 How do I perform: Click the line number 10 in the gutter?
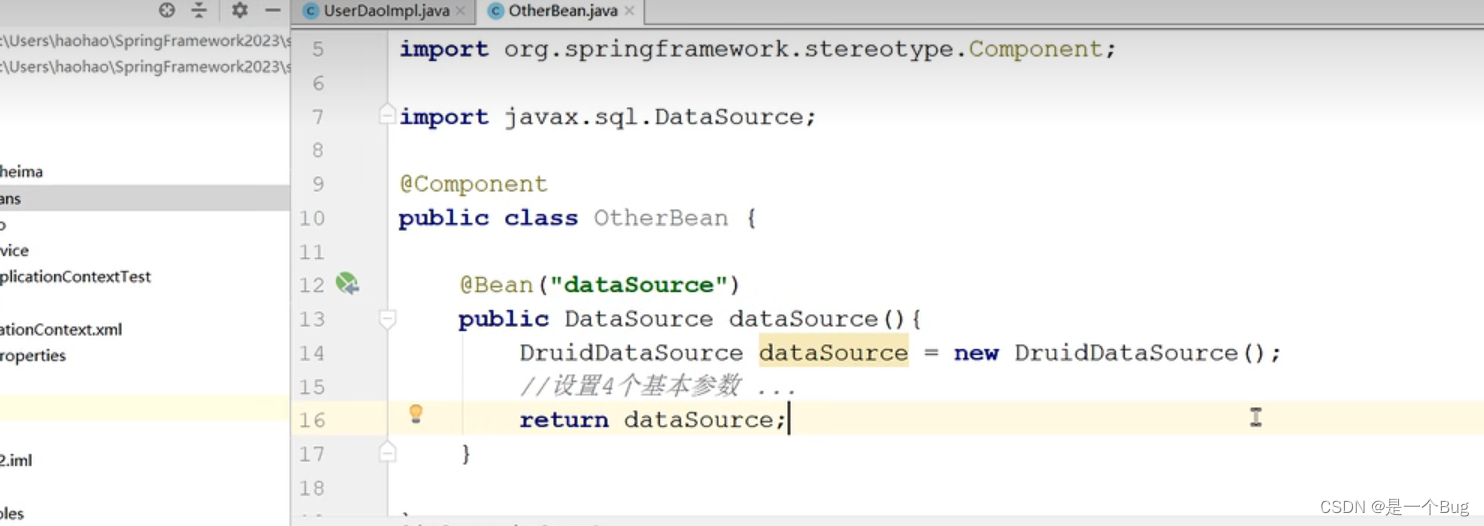tap(312, 218)
